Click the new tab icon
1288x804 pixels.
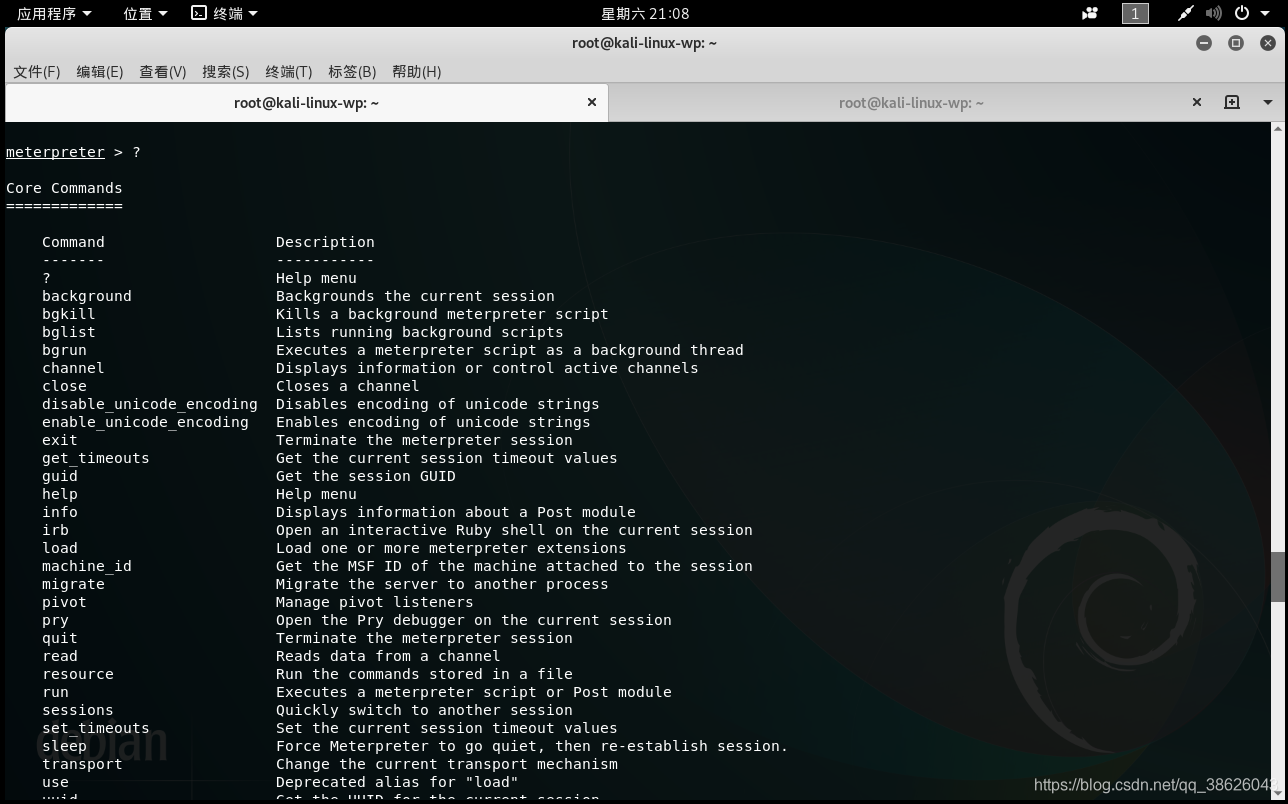(x=1232, y=102)
